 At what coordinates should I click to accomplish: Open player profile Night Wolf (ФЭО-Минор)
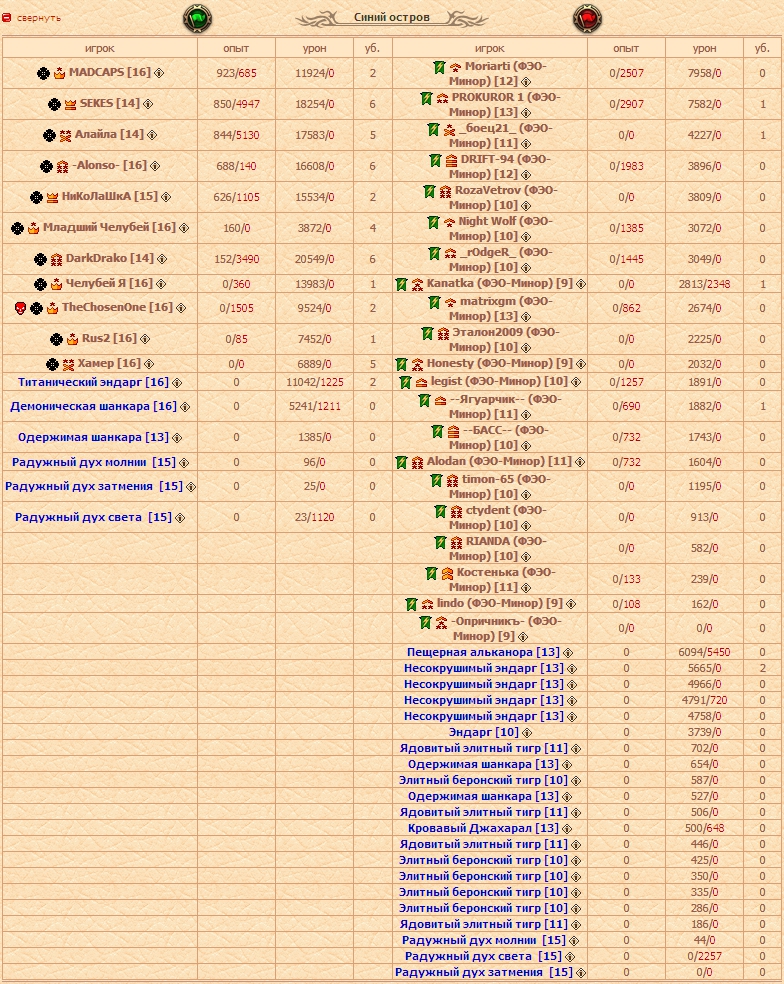[500, 228]
